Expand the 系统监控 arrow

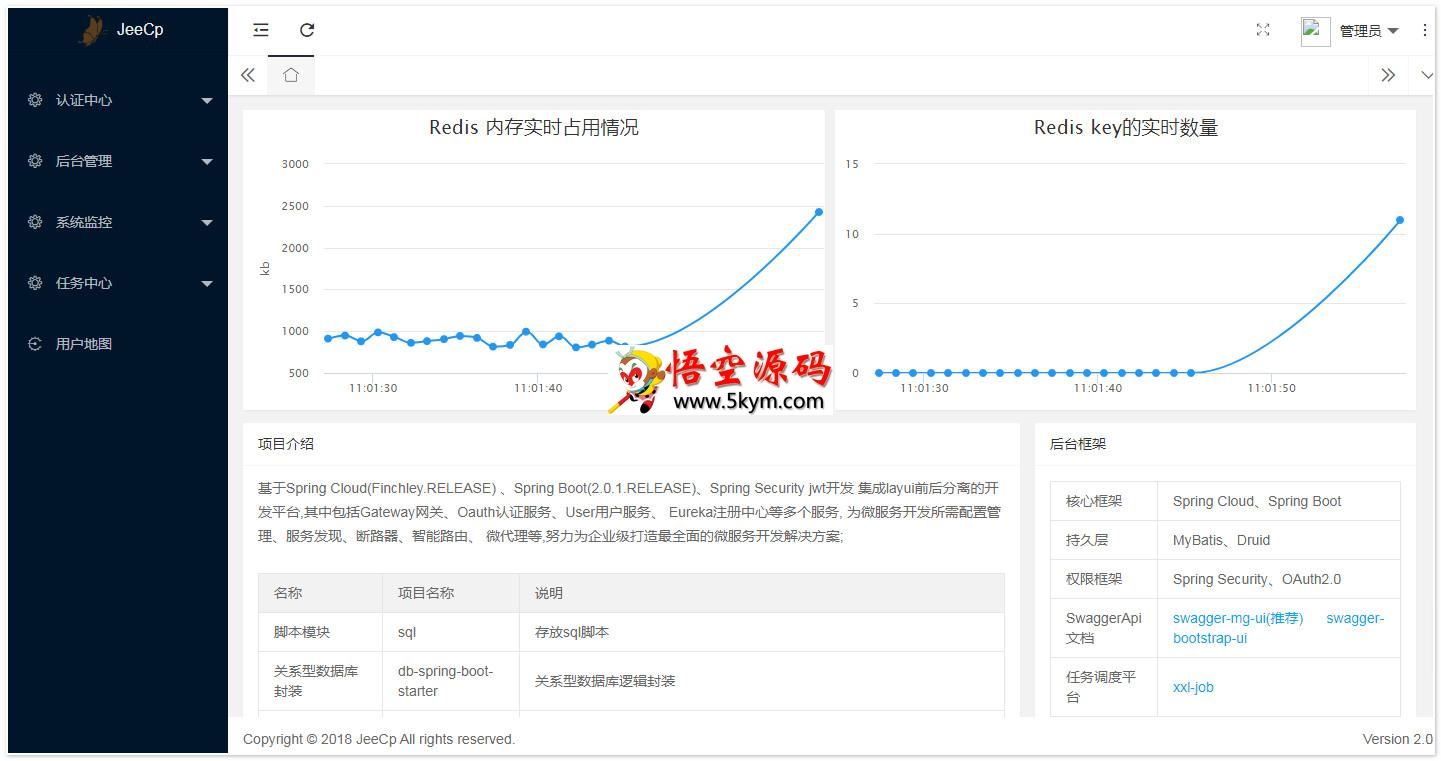tap(207, 223)
